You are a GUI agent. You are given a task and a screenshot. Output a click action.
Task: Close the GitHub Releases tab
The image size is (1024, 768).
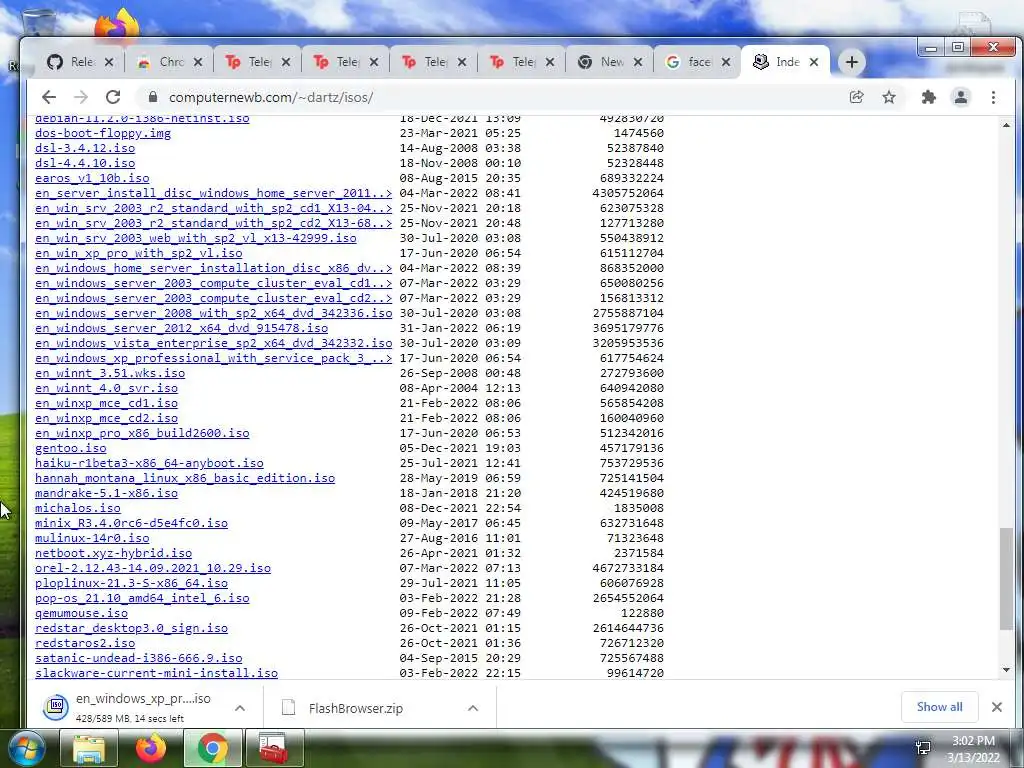pyautogui.click(x=109, y=62)
